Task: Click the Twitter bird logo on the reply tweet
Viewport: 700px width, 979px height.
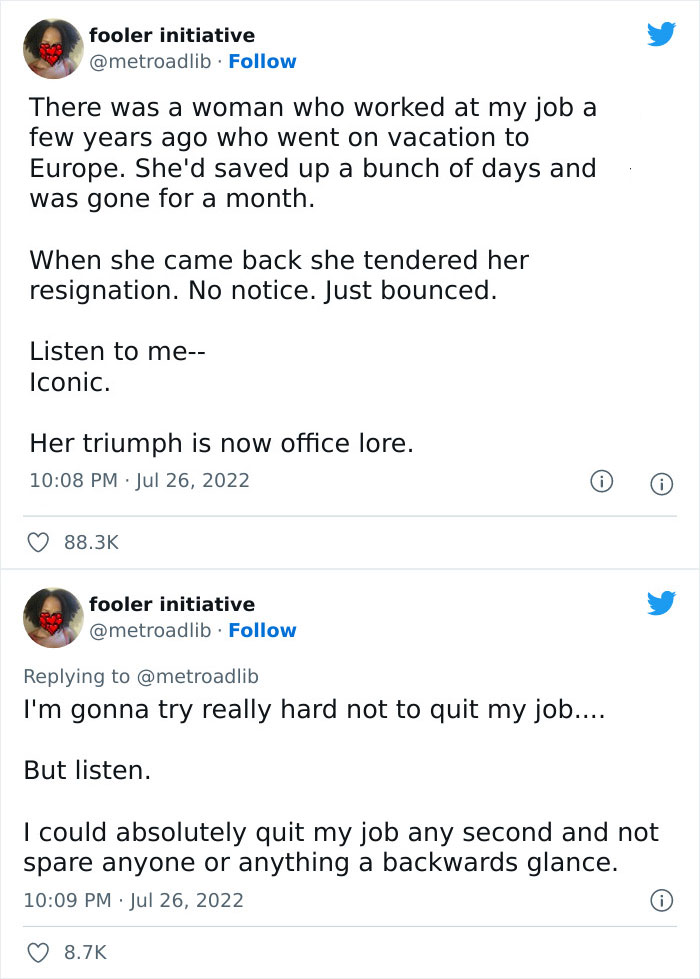Action: pyautogui.click(x=662, y=603)
